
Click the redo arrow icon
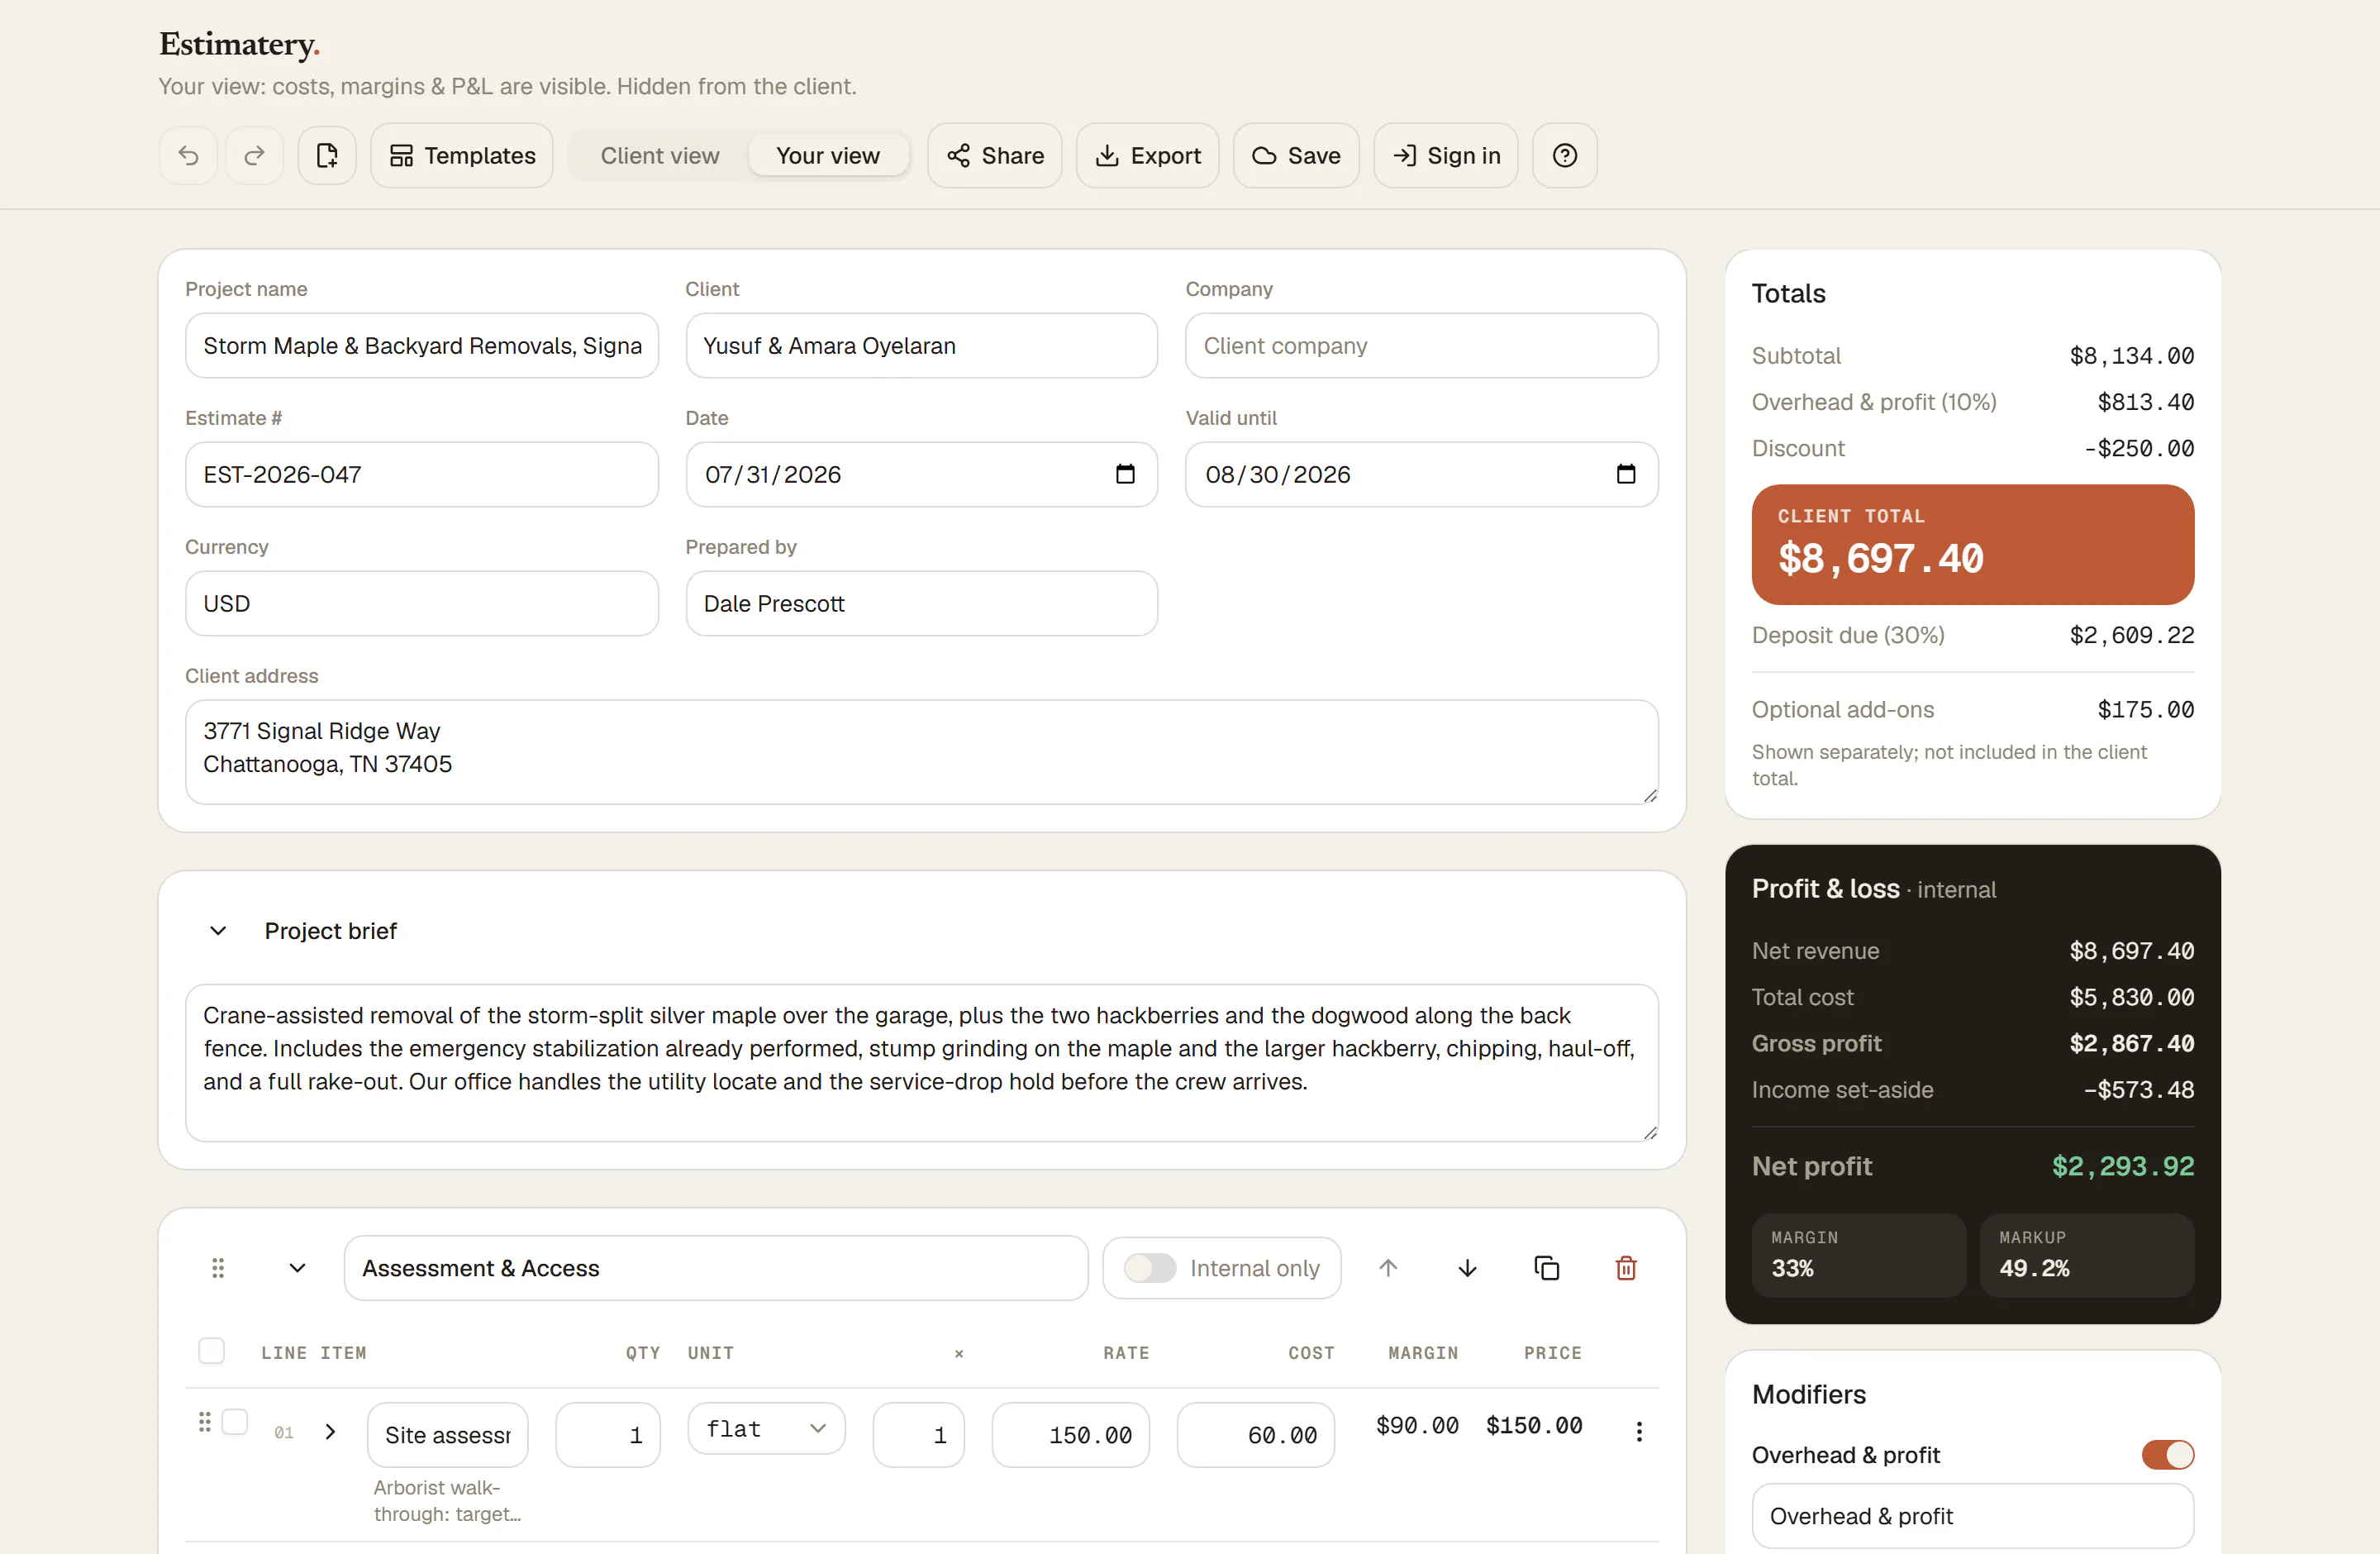(254, 156)
